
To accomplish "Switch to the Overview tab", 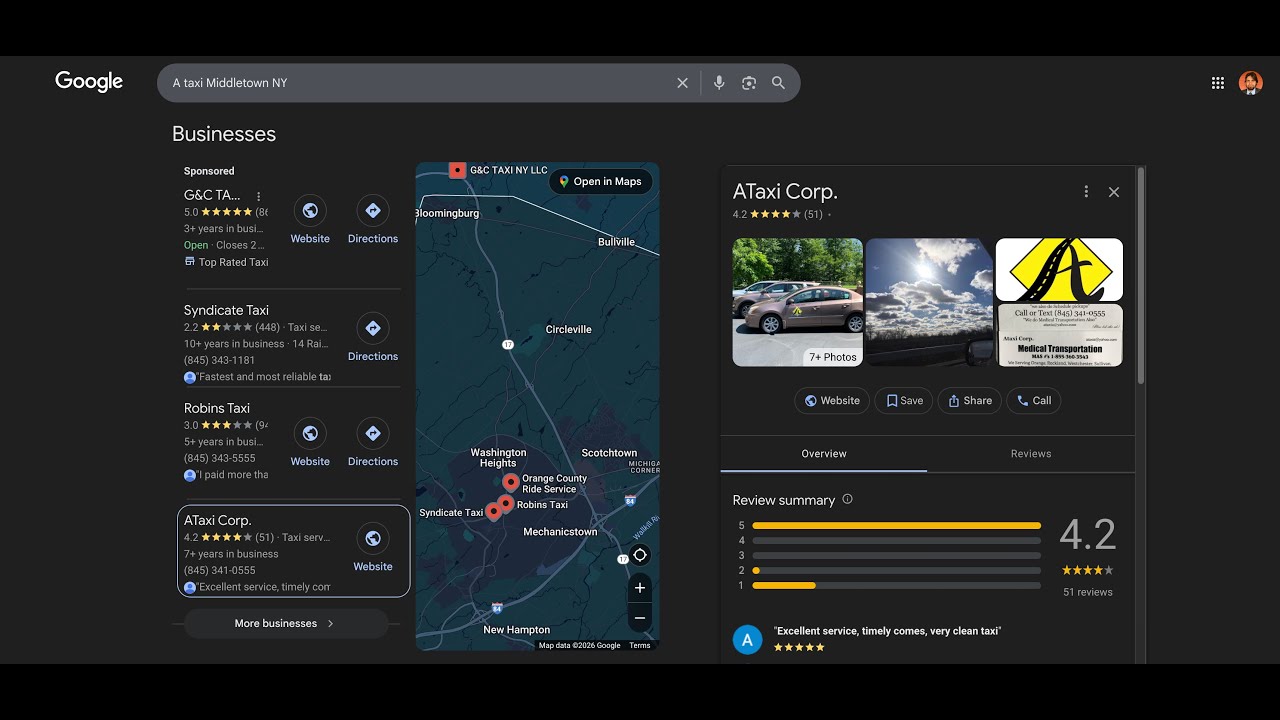I will [x=824, y=454].
